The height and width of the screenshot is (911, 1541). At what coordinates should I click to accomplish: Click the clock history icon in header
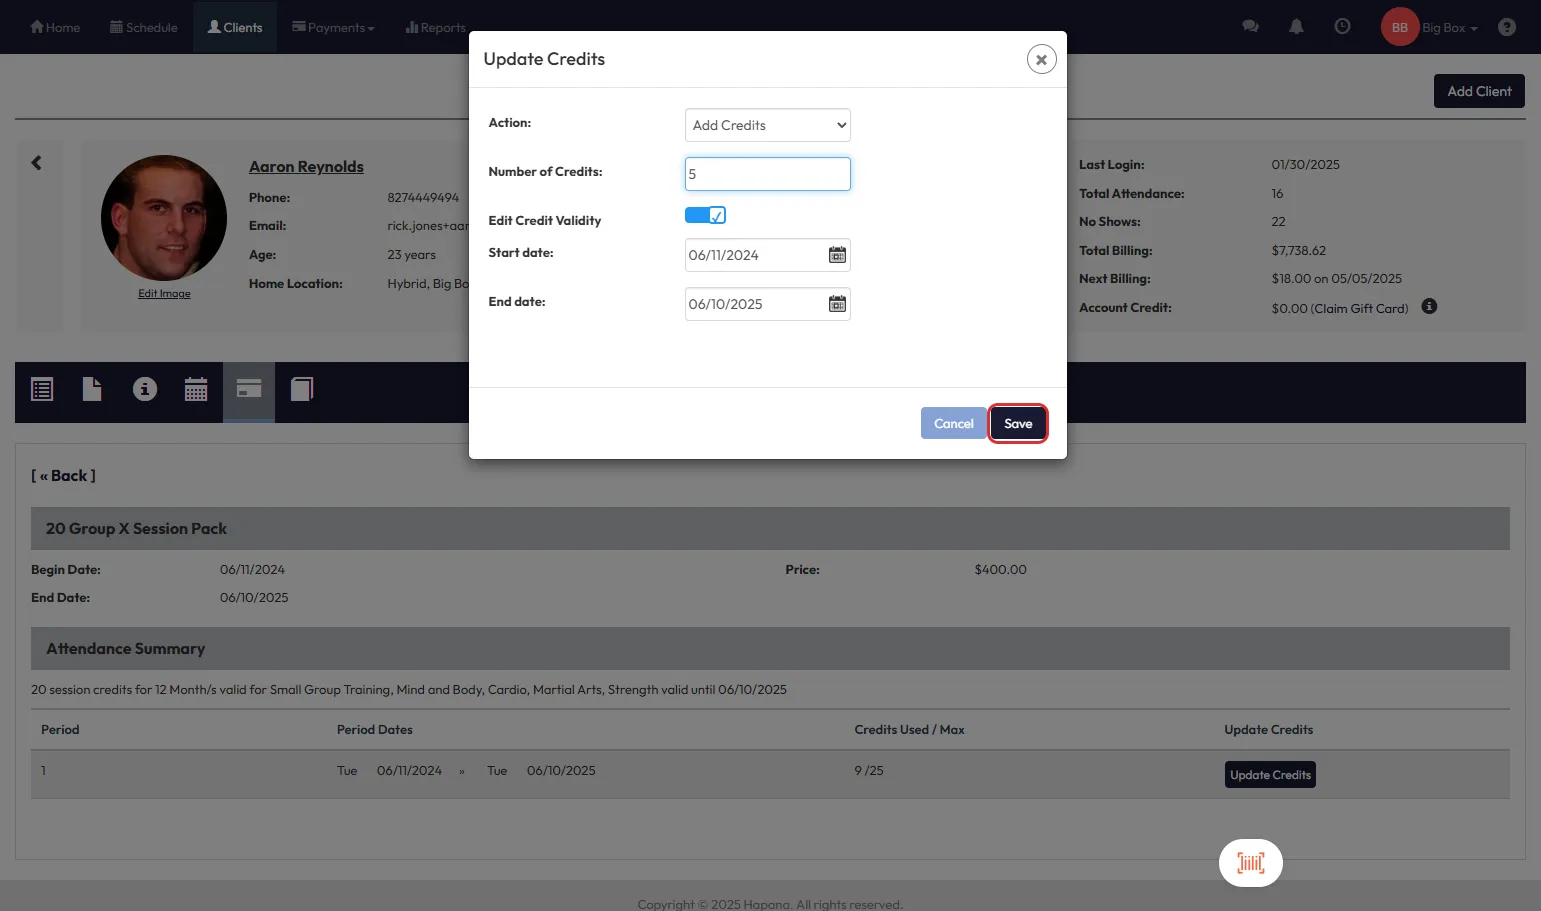coord(1342,27)
